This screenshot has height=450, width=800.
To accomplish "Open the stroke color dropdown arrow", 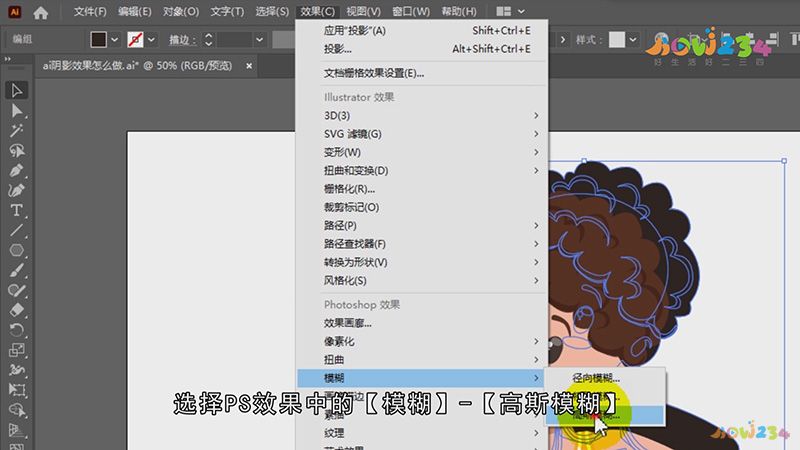I will pos(152,39).
